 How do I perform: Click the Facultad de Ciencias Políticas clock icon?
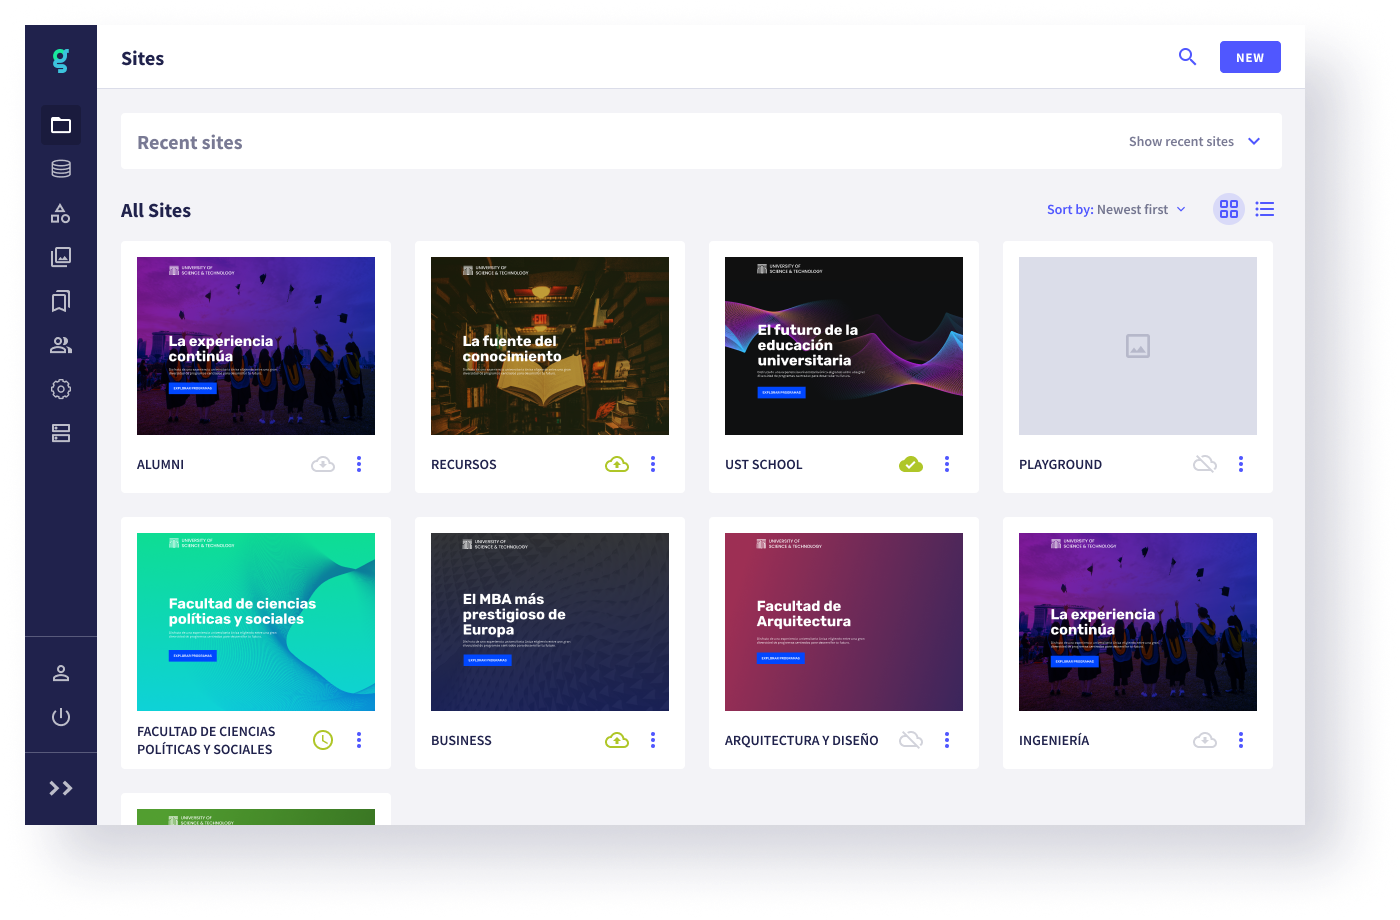pyautogui.click(x=323, y=740)
